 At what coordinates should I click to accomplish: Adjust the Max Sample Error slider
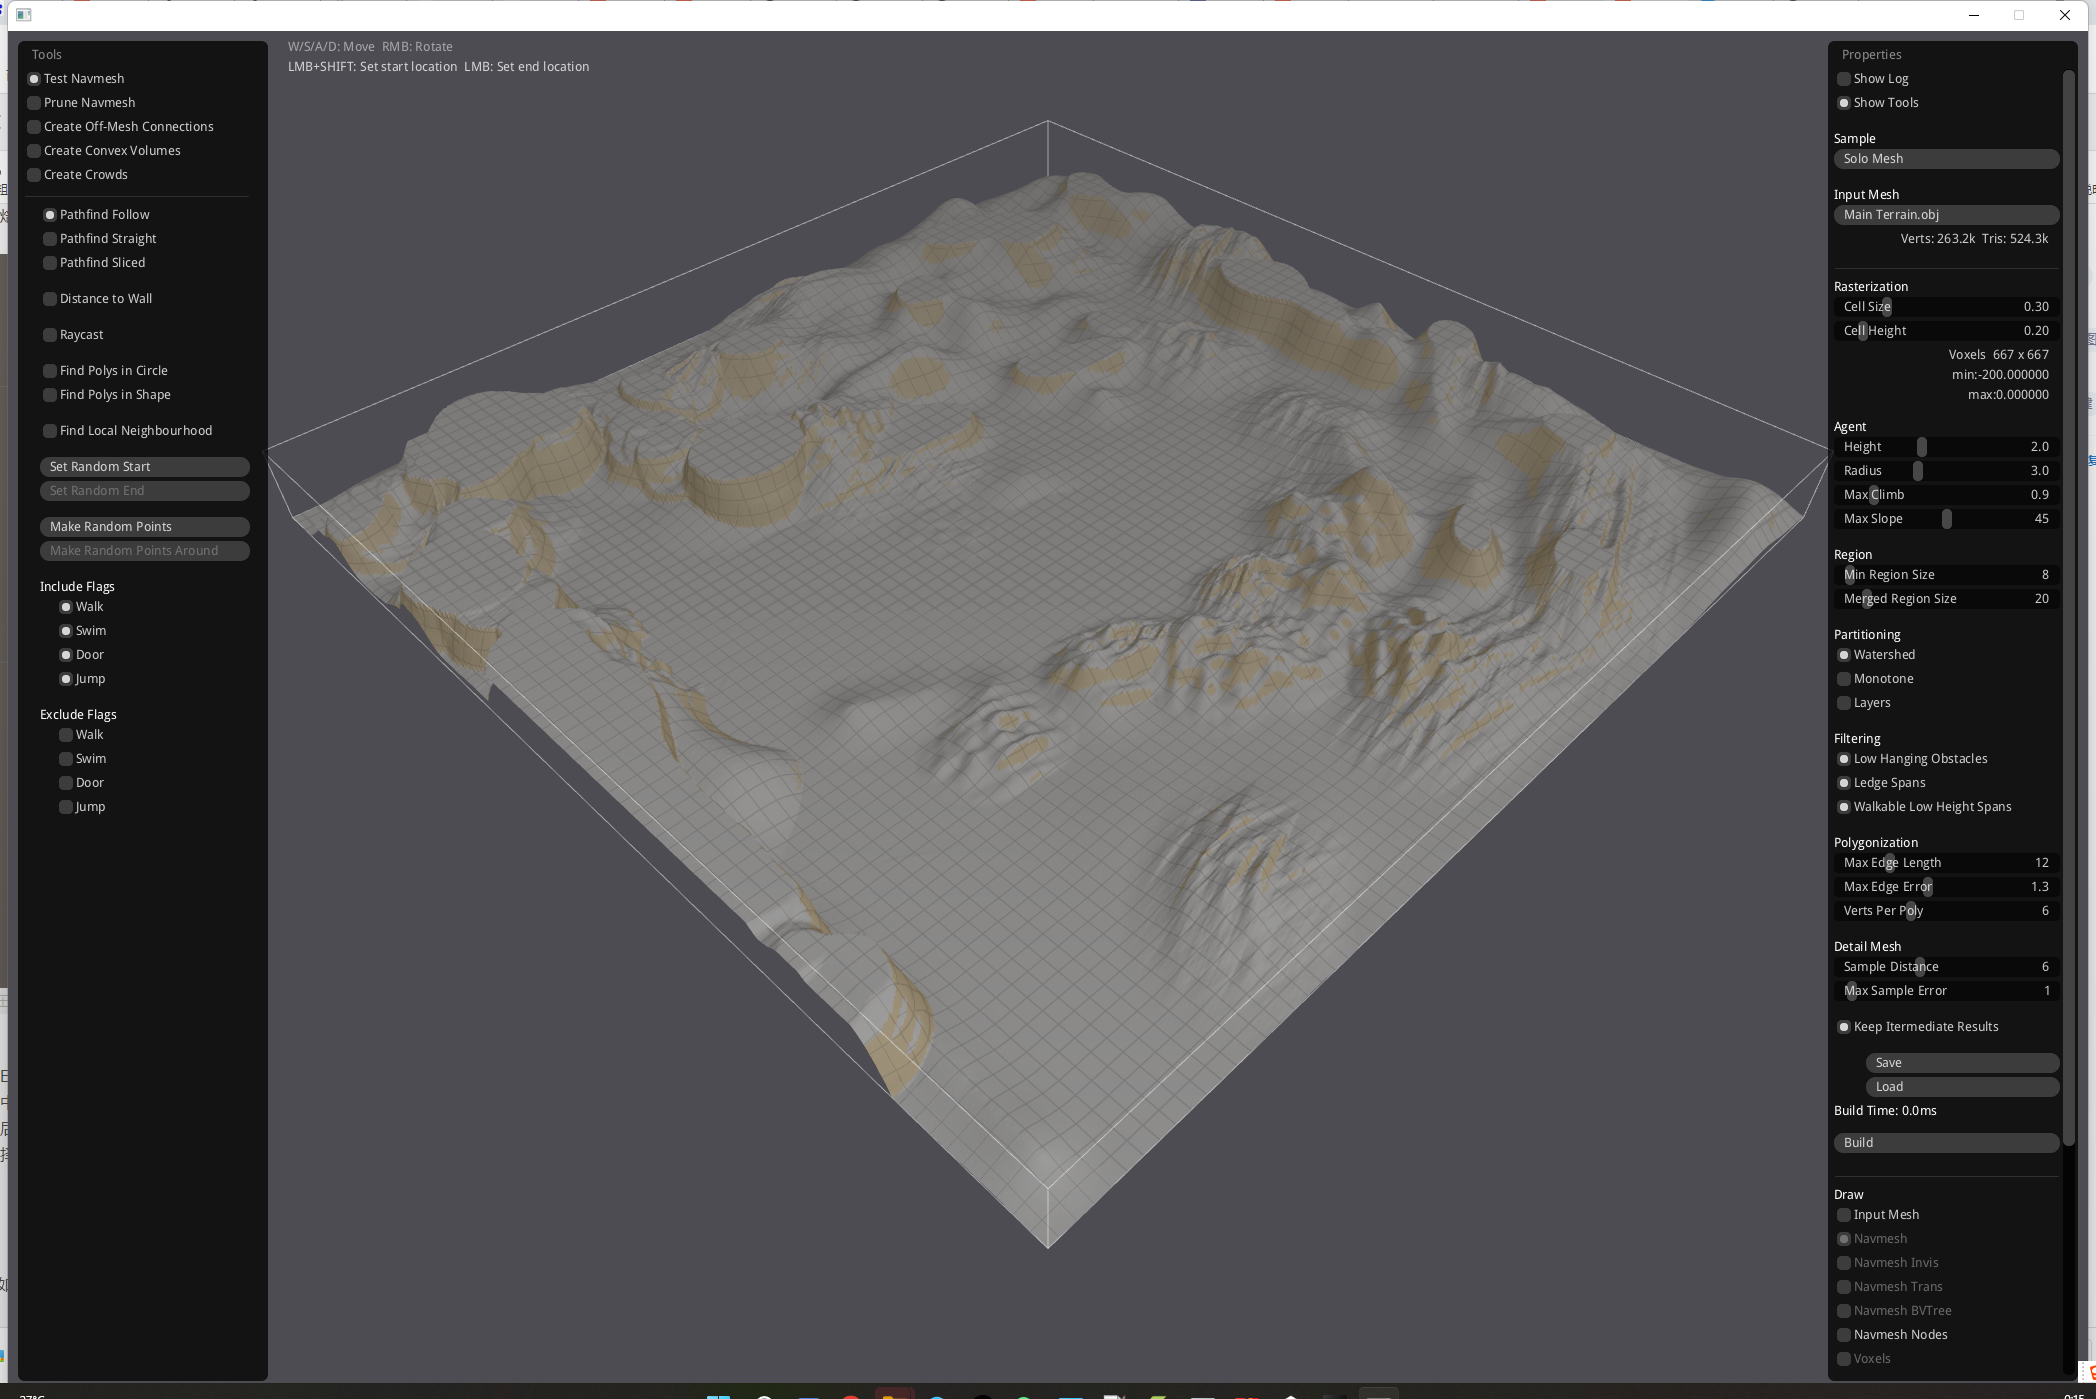click(x=1946, y=991)
